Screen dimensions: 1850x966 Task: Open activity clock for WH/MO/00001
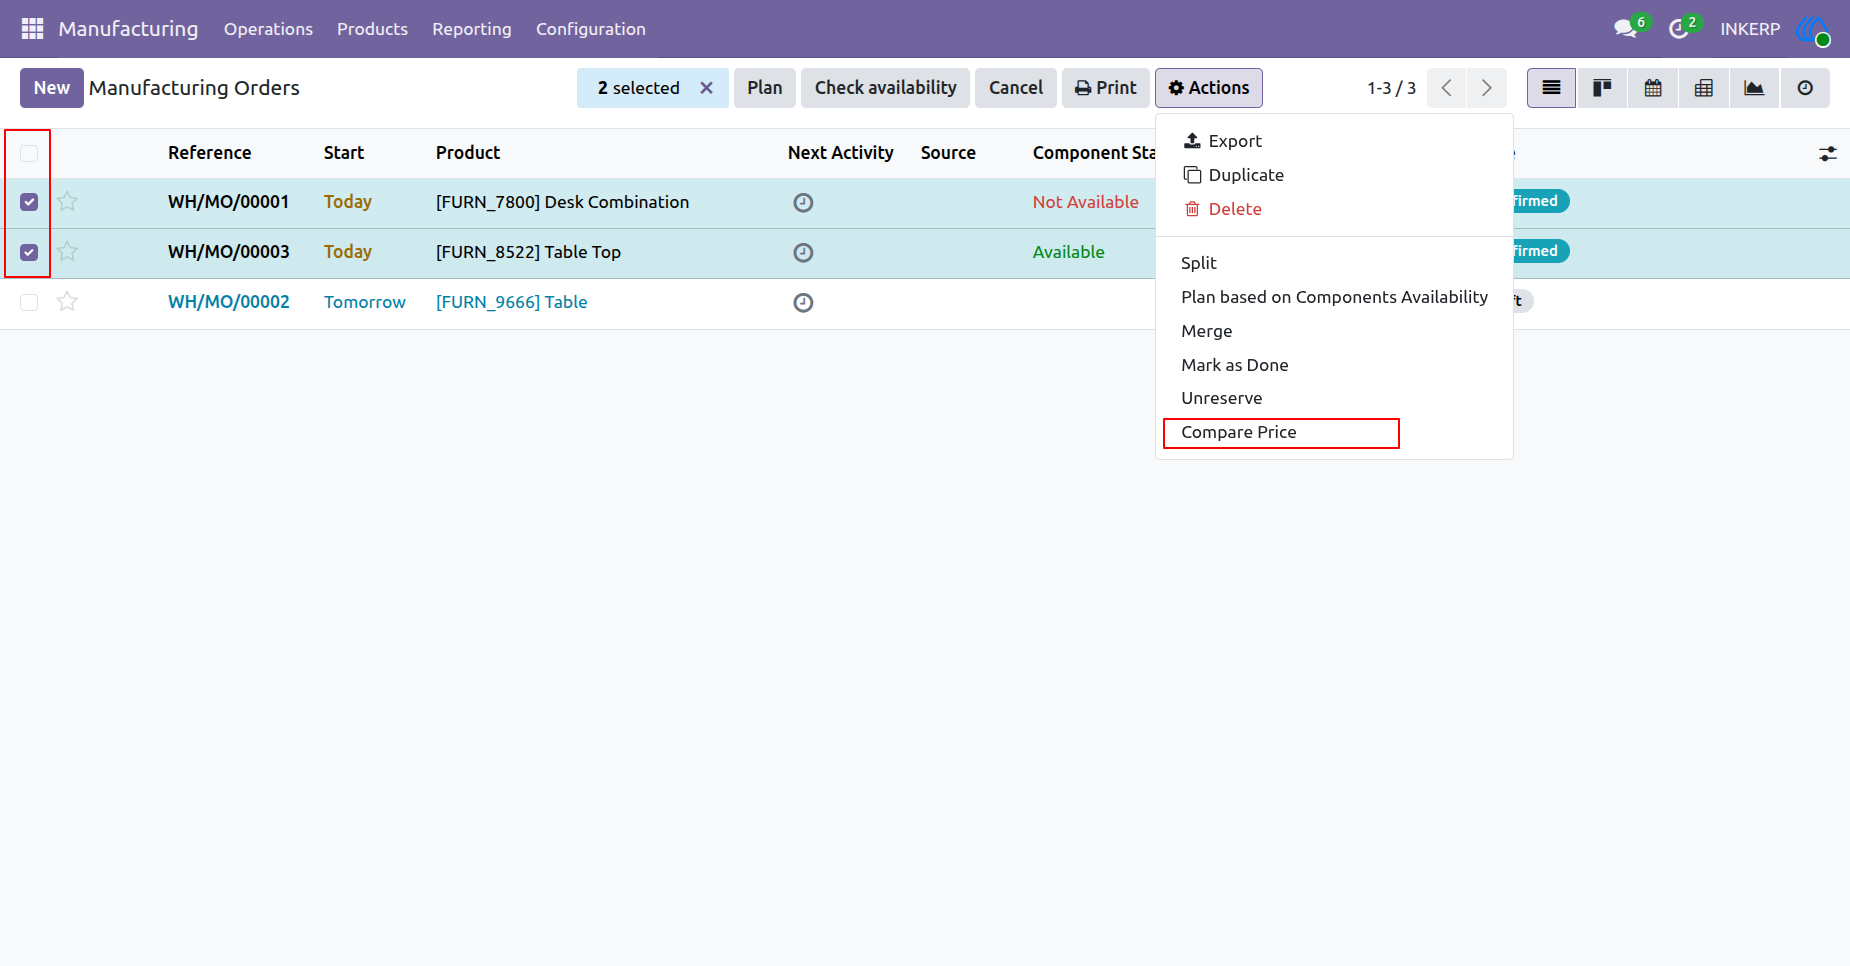[x=803, y=203]
